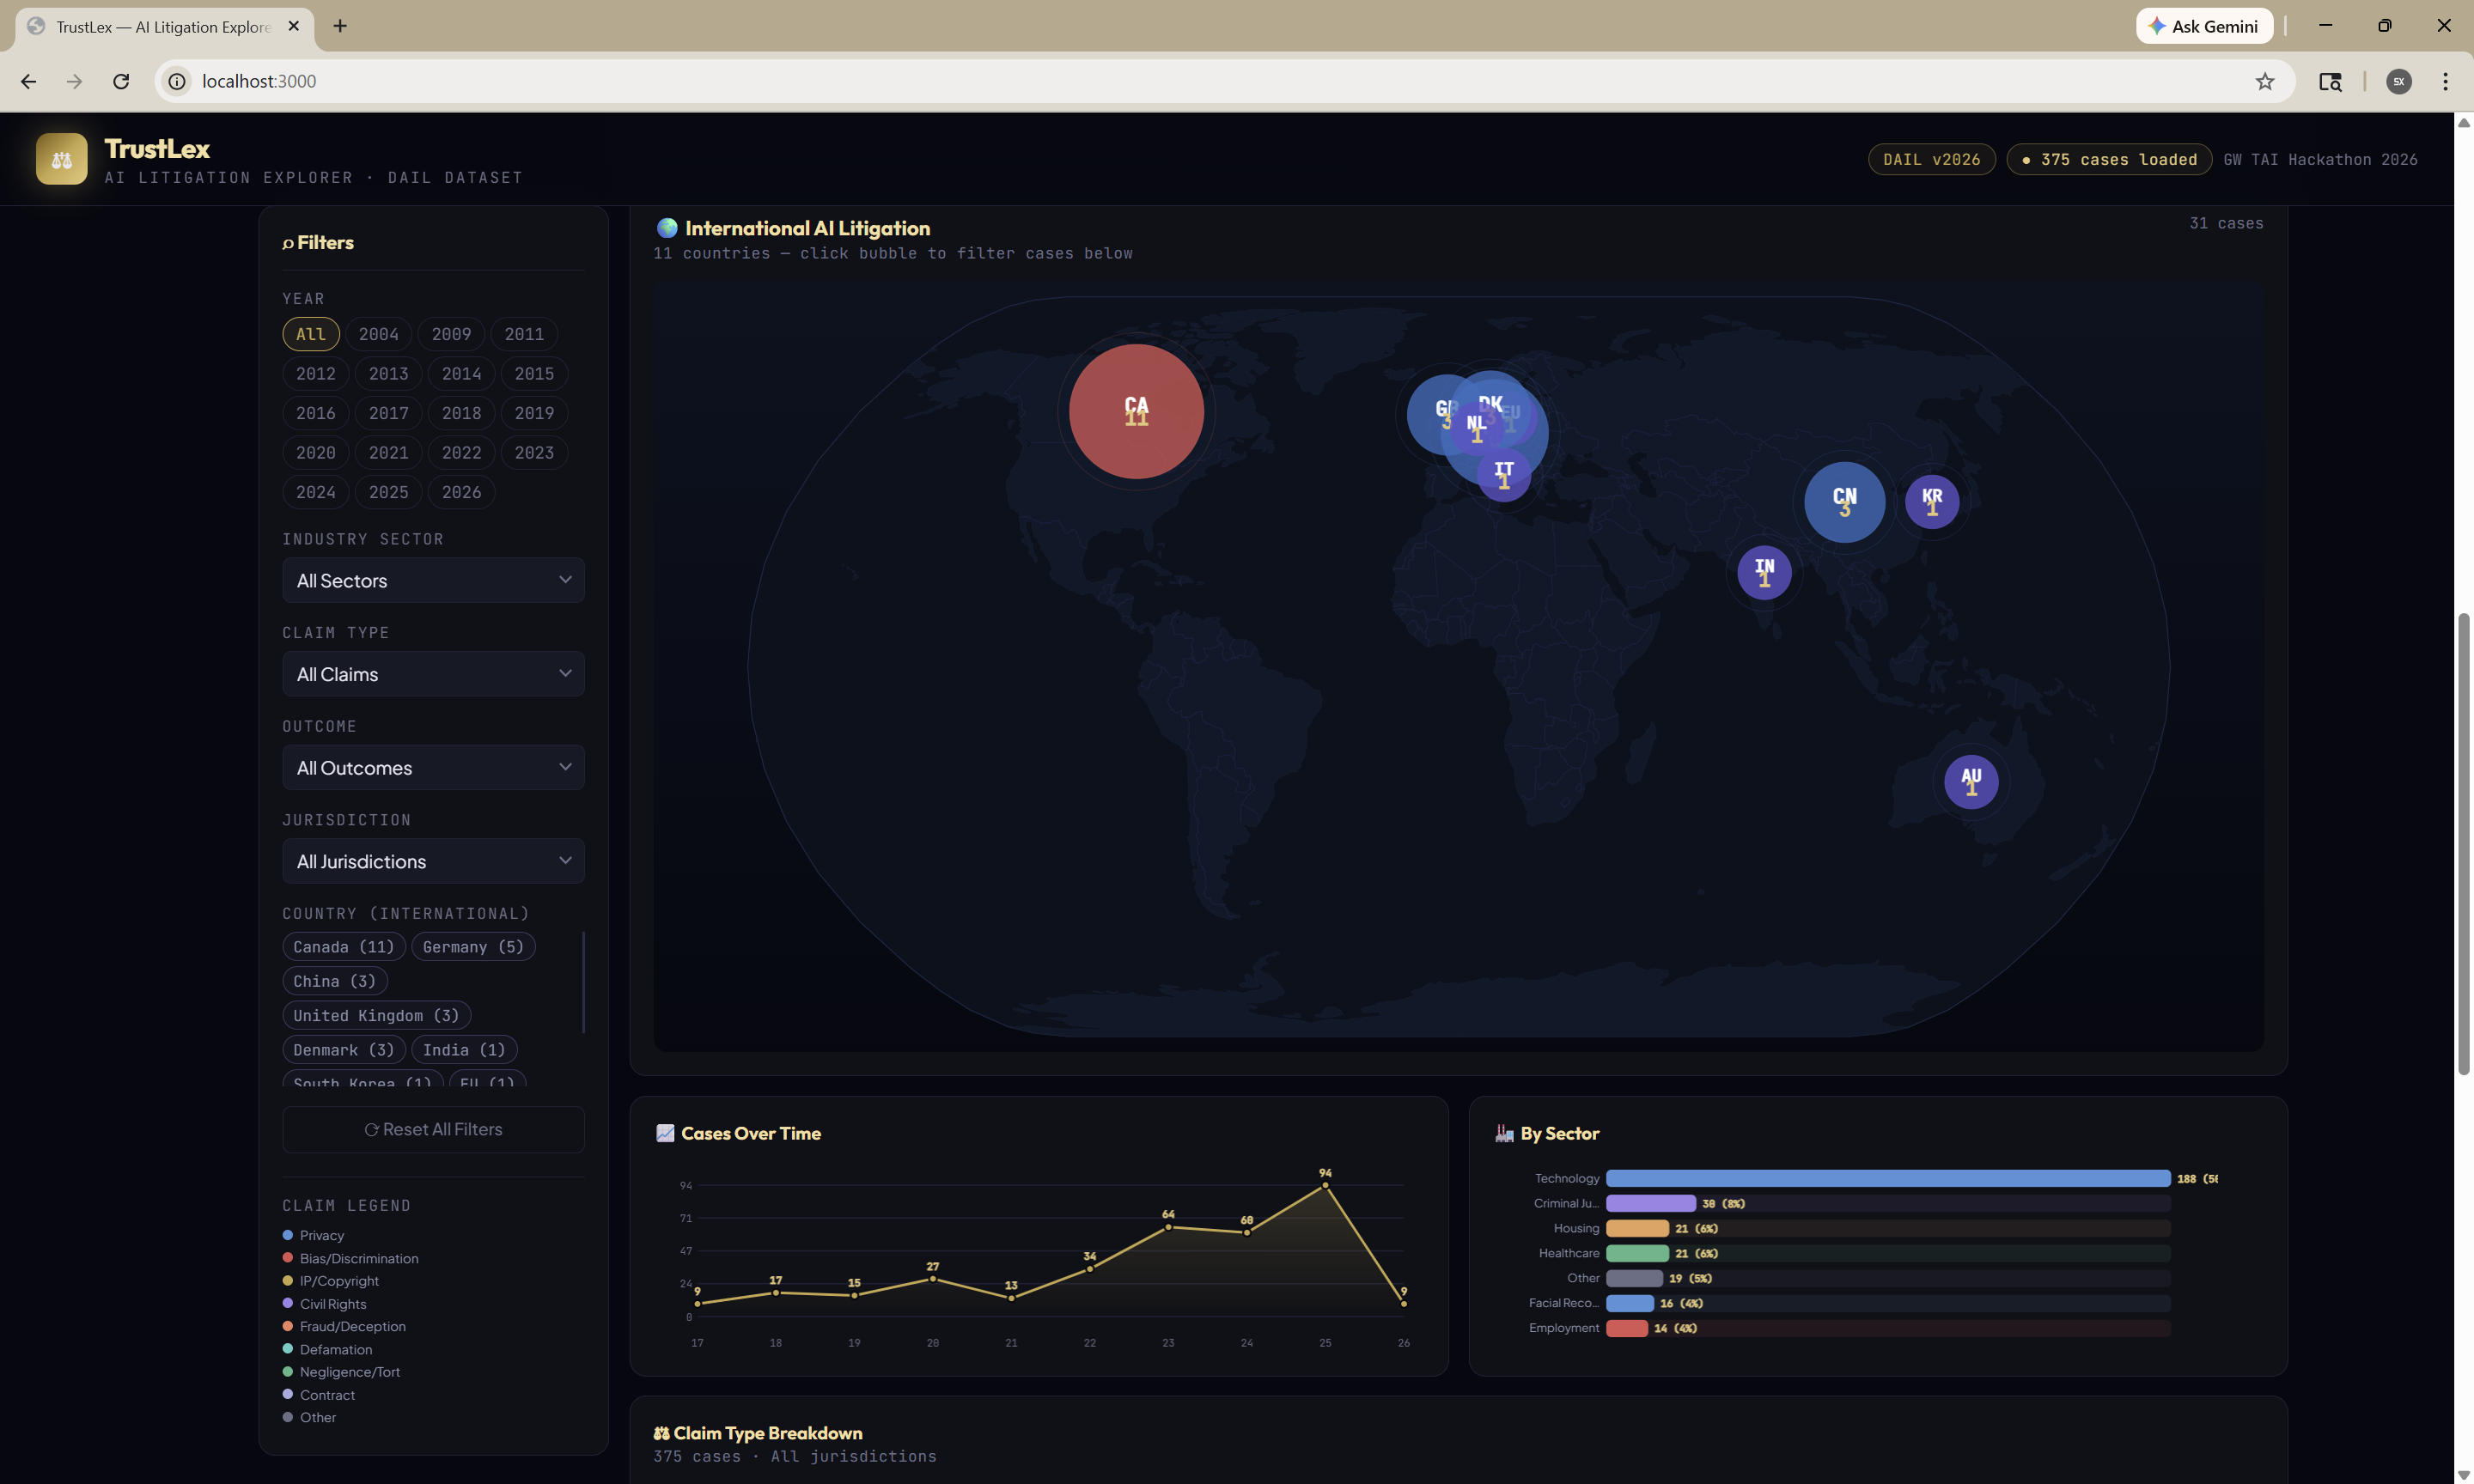Open a new browser tab with plus icon
This screenshot has height=1484, width=2474.
(340, 26)
